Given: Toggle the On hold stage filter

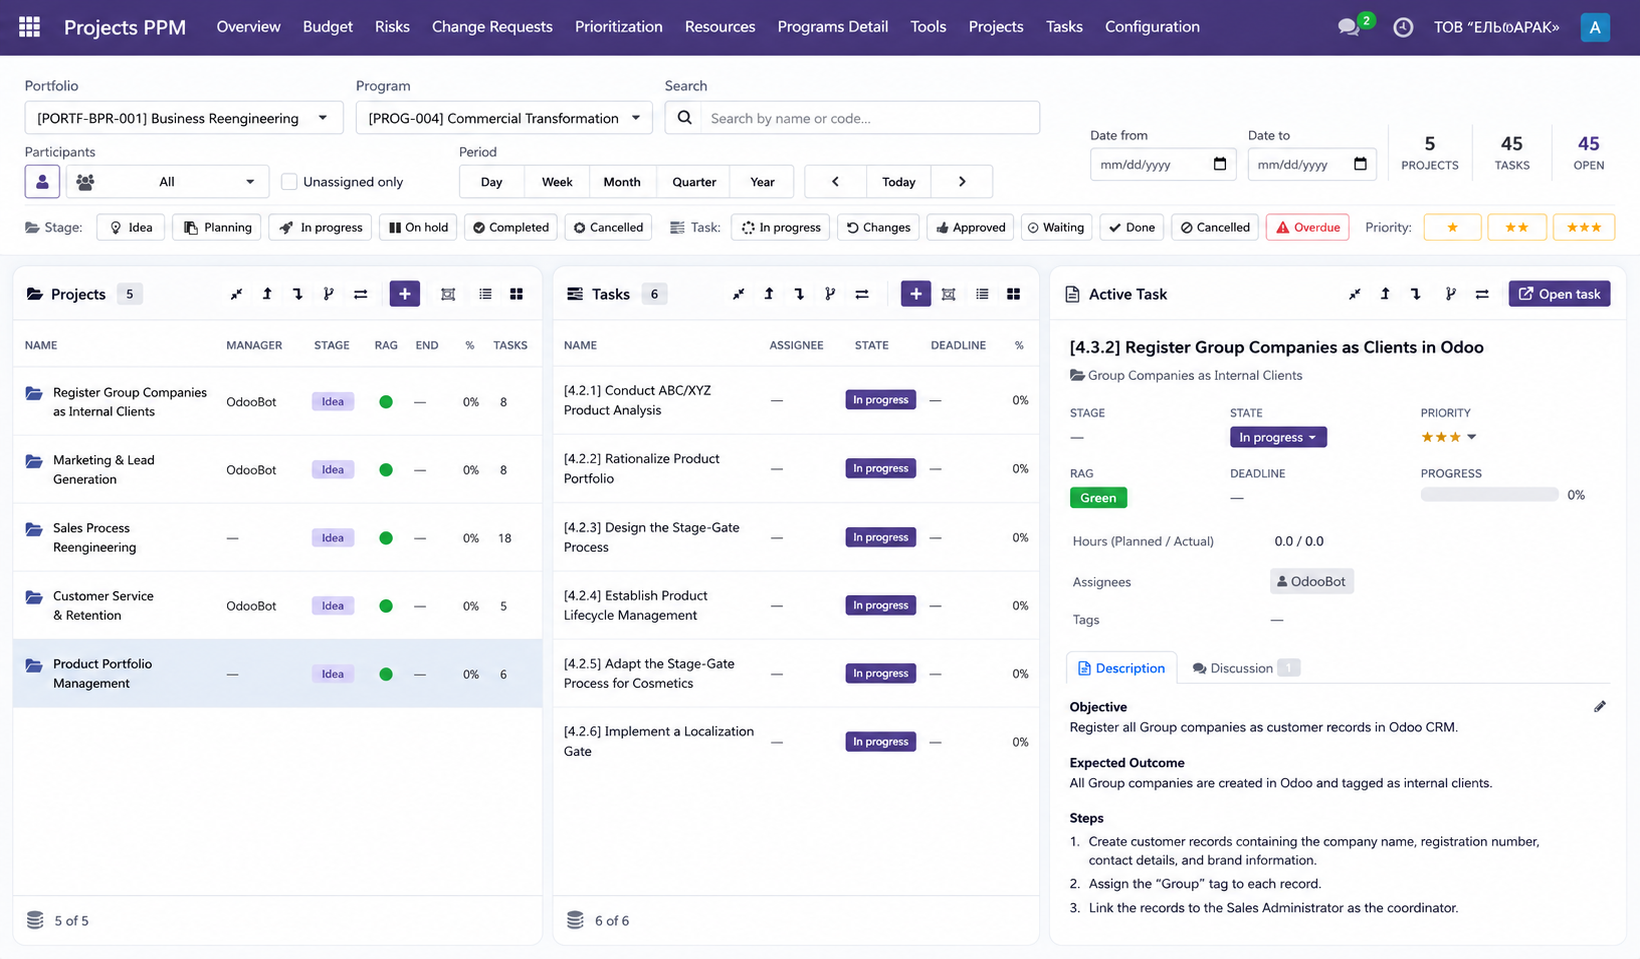Looking at the screenshot, I should 418,228.
